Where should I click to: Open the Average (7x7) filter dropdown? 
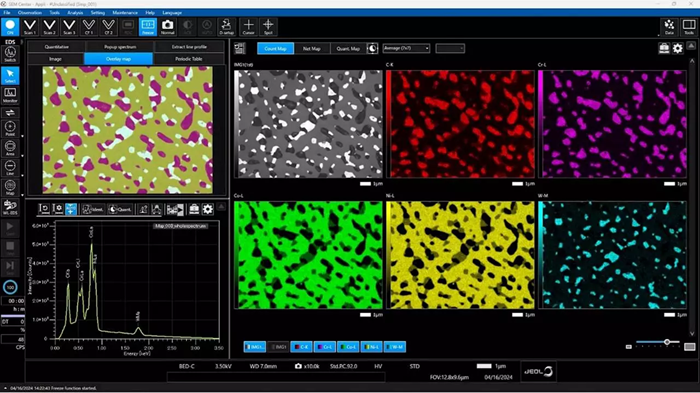pyautogui.click(x=406, y=48)
